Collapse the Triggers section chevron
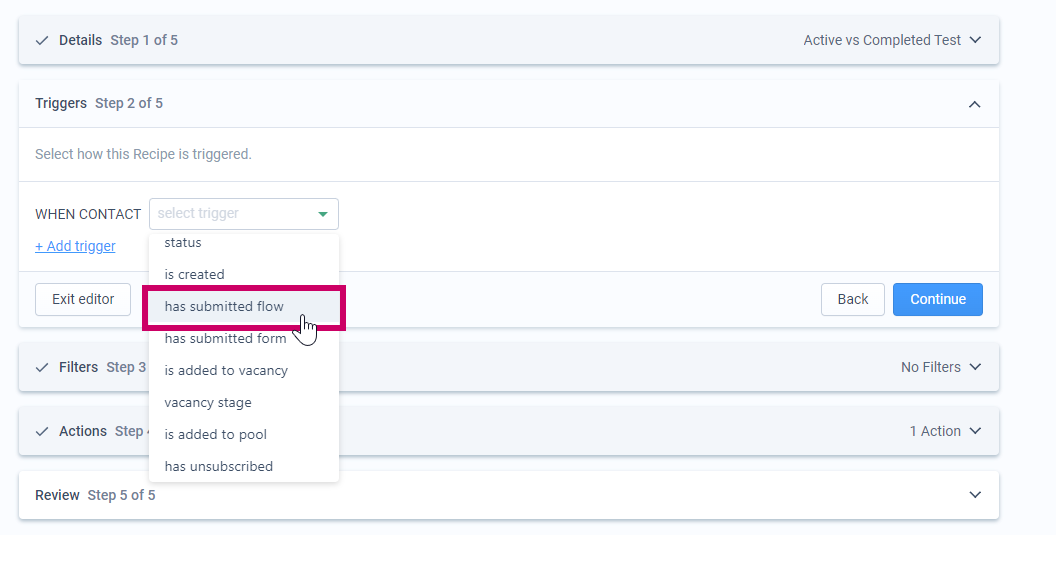 pos(975,104)
